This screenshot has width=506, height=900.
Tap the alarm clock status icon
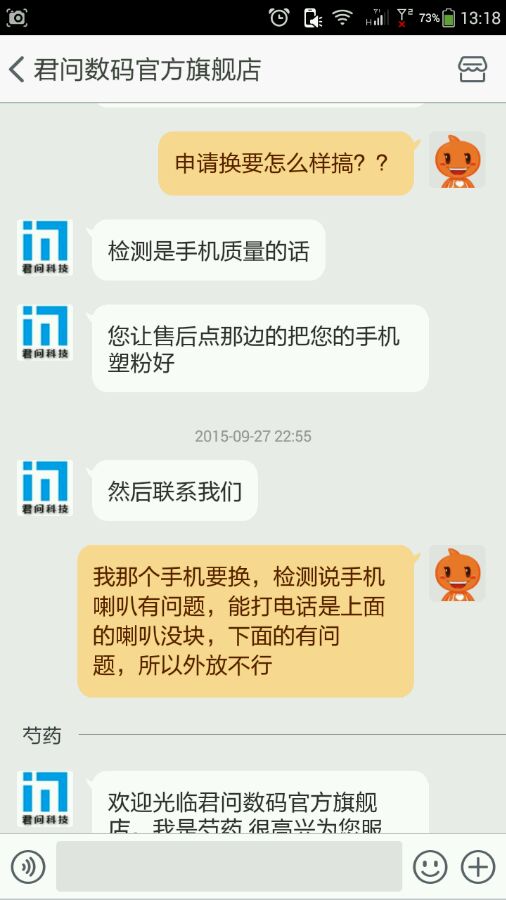pyautogui.click(x=279, y=17)
